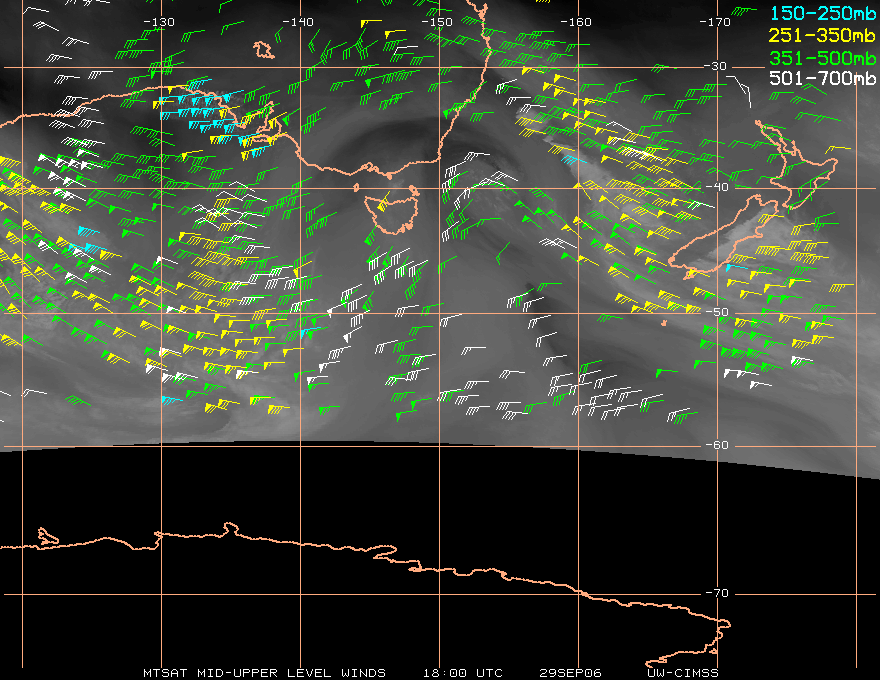Click the -60 latitude label

pos(717,445)
